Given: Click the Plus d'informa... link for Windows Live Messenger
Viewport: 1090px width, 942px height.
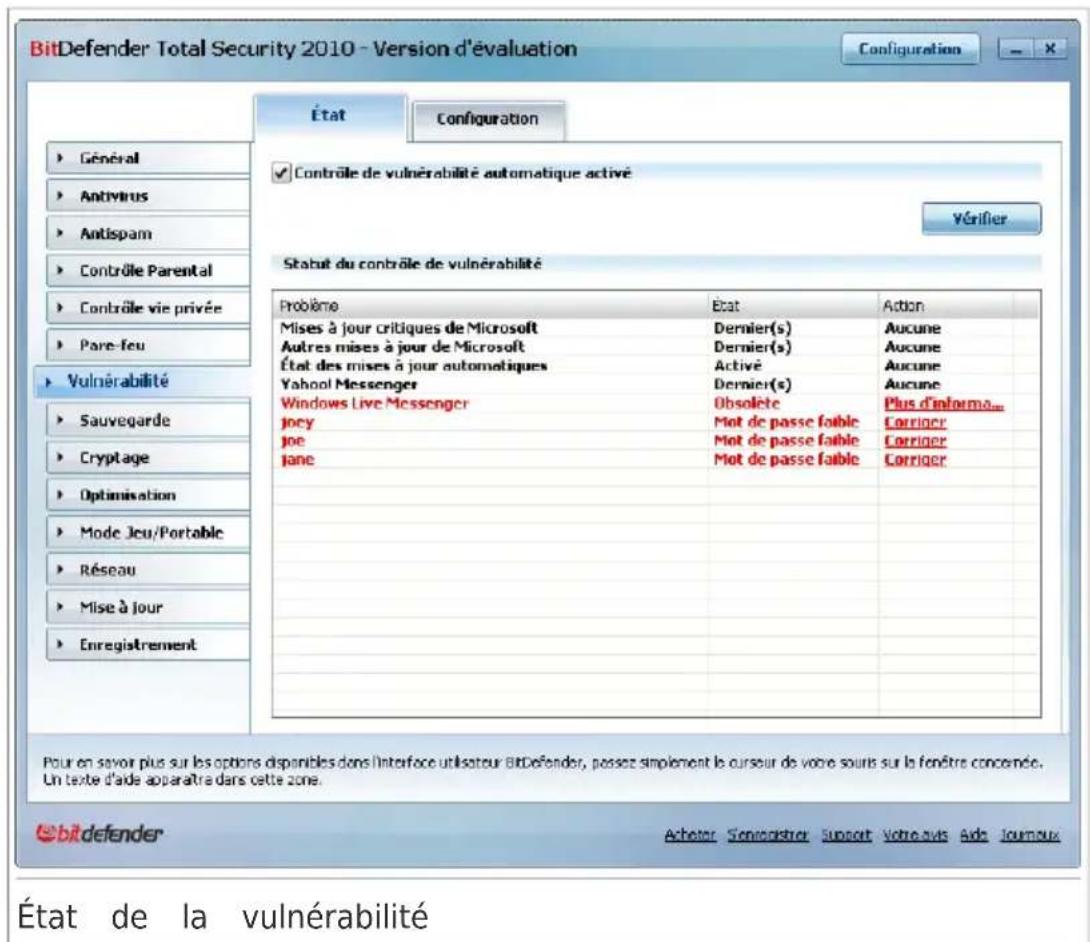Looking at the screenshot, I should point(943,403).
